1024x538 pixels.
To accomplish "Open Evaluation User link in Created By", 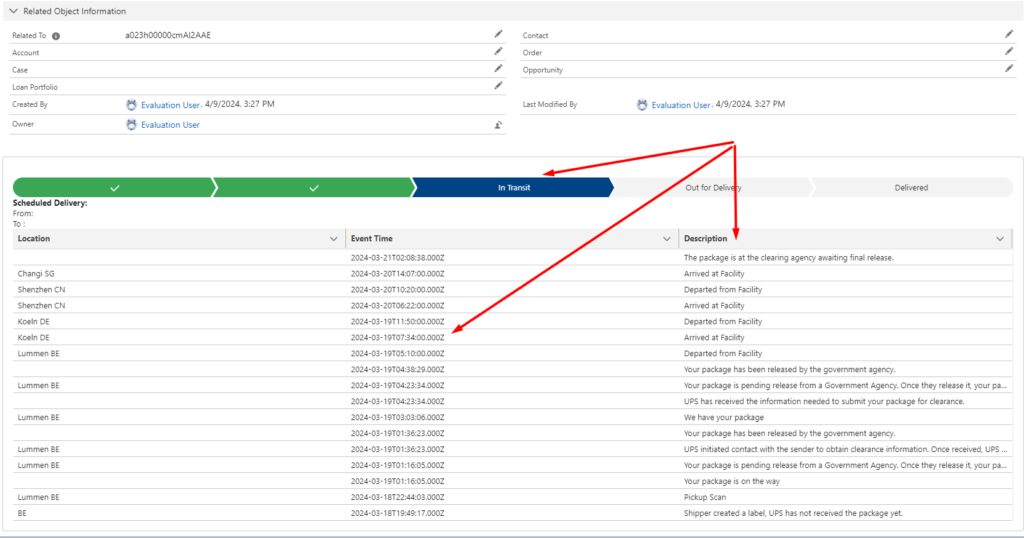I will (170, 104).
